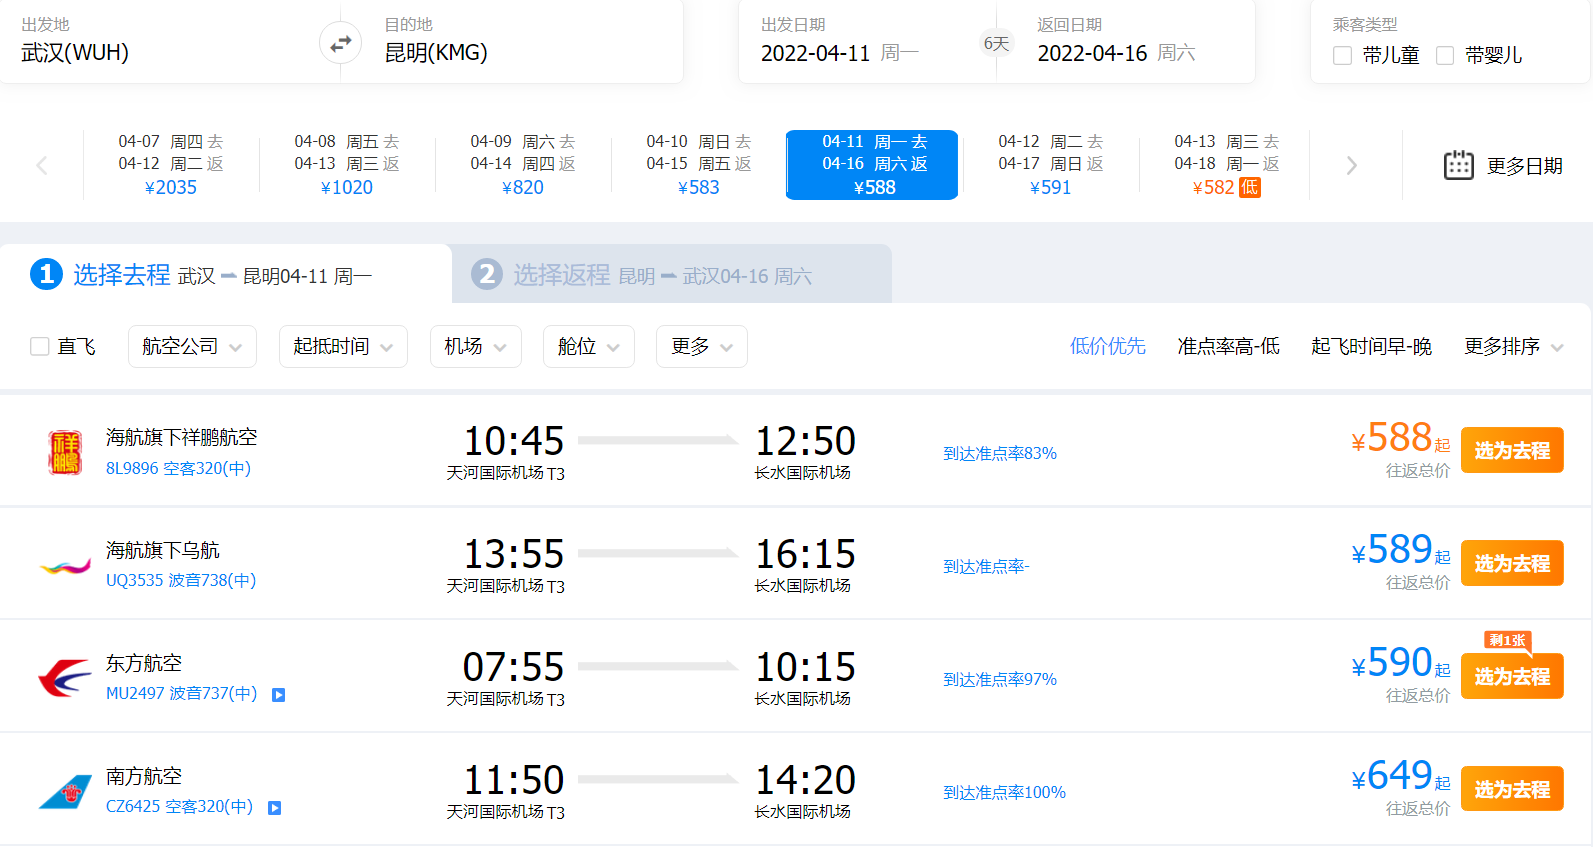Open flight UQ3535 波音738(中) details
Image resolution: width=1593 pixels, height=847 pixels.
[181, 580]
